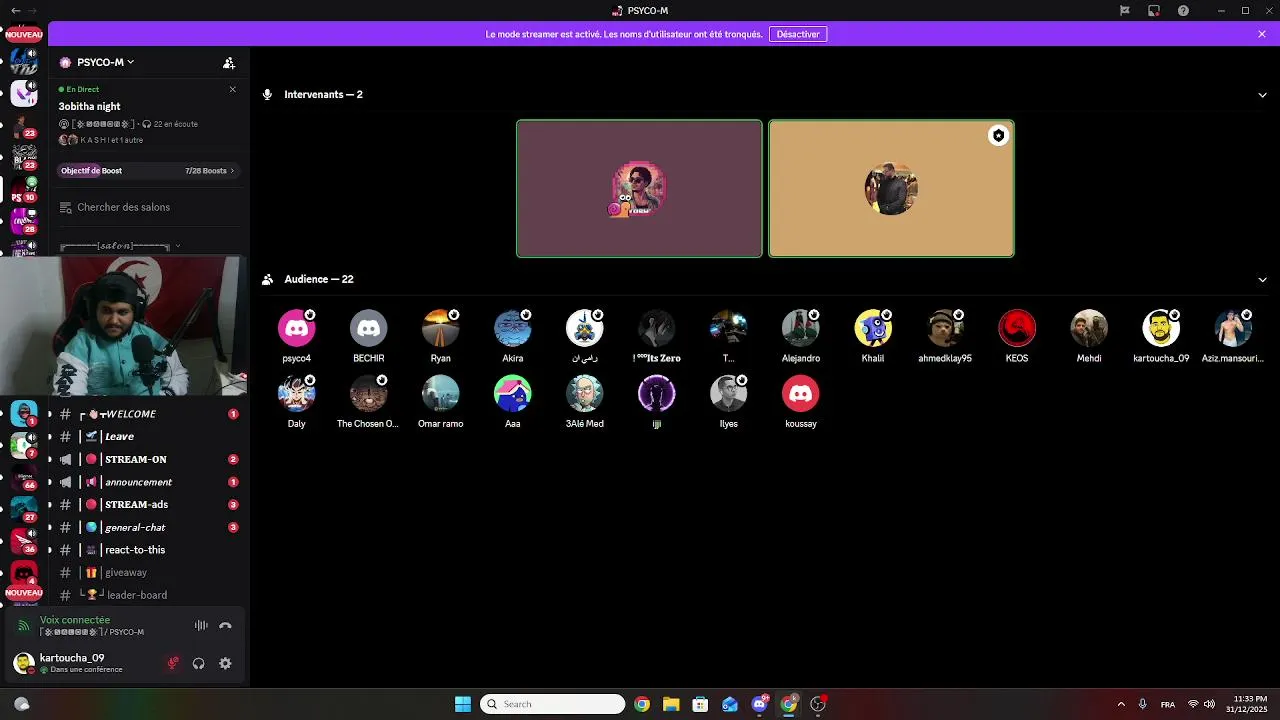1280x720 pixels.
Task: Click the Désactiver streamer mode button
Action: (x=798, y=34)
